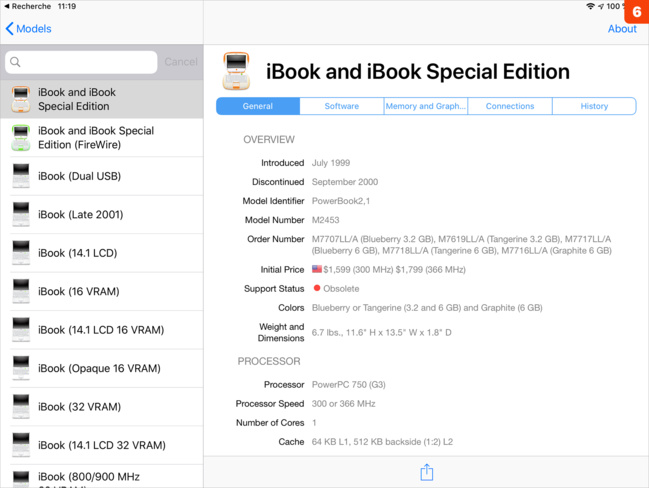
Task: Select the green iBook FireWire thumbnail
Action: [x=21, y=138]
